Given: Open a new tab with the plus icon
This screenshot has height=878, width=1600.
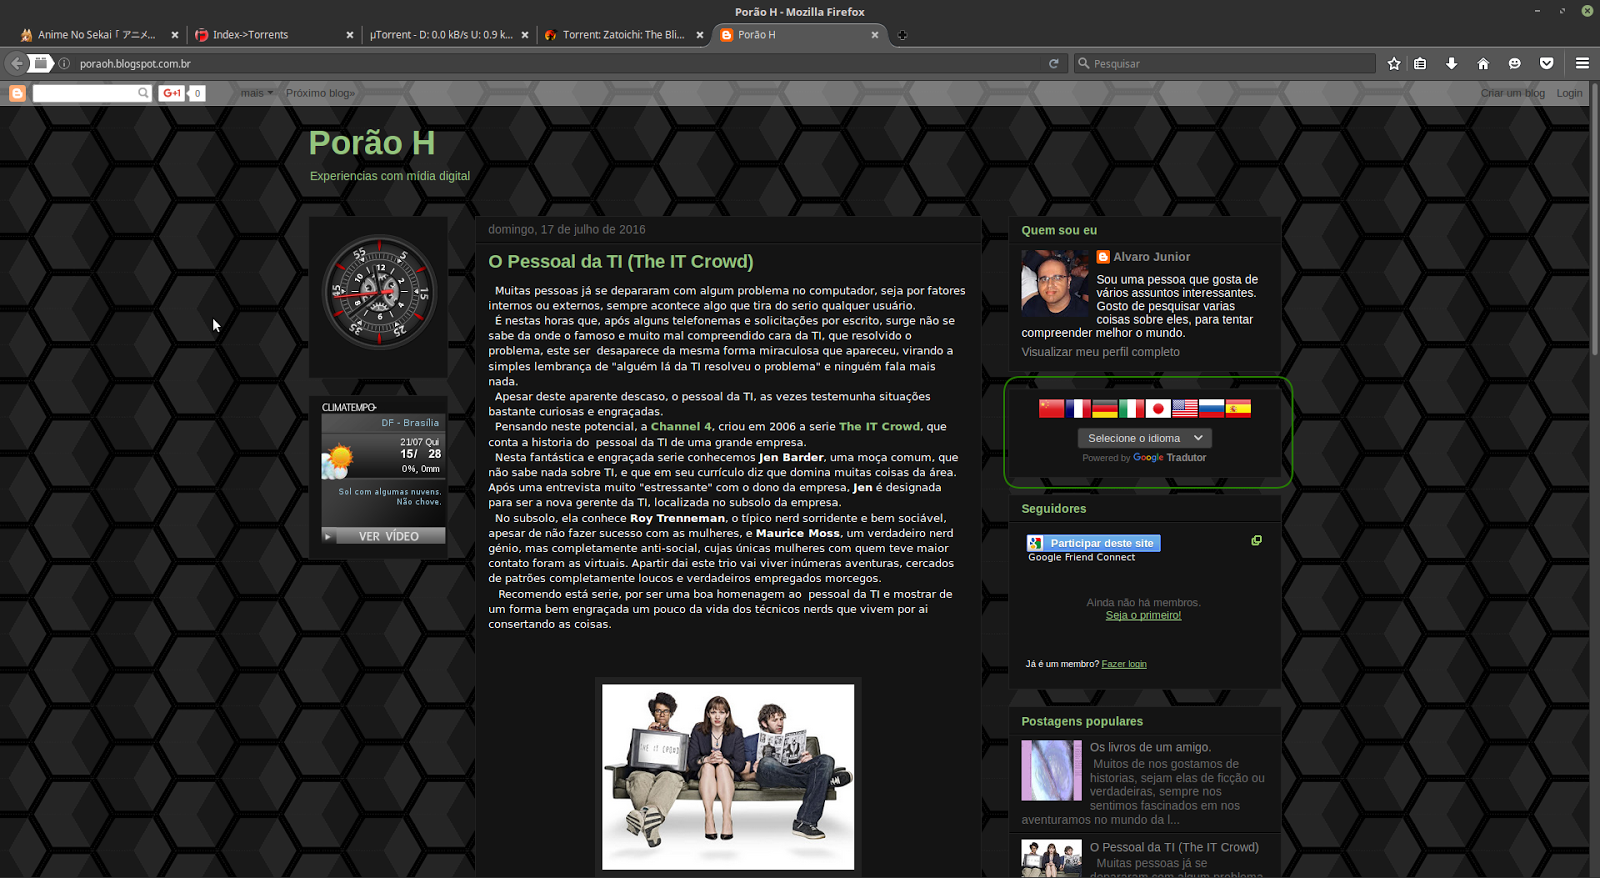Looking at the screenshot, I should coord(902,35).
